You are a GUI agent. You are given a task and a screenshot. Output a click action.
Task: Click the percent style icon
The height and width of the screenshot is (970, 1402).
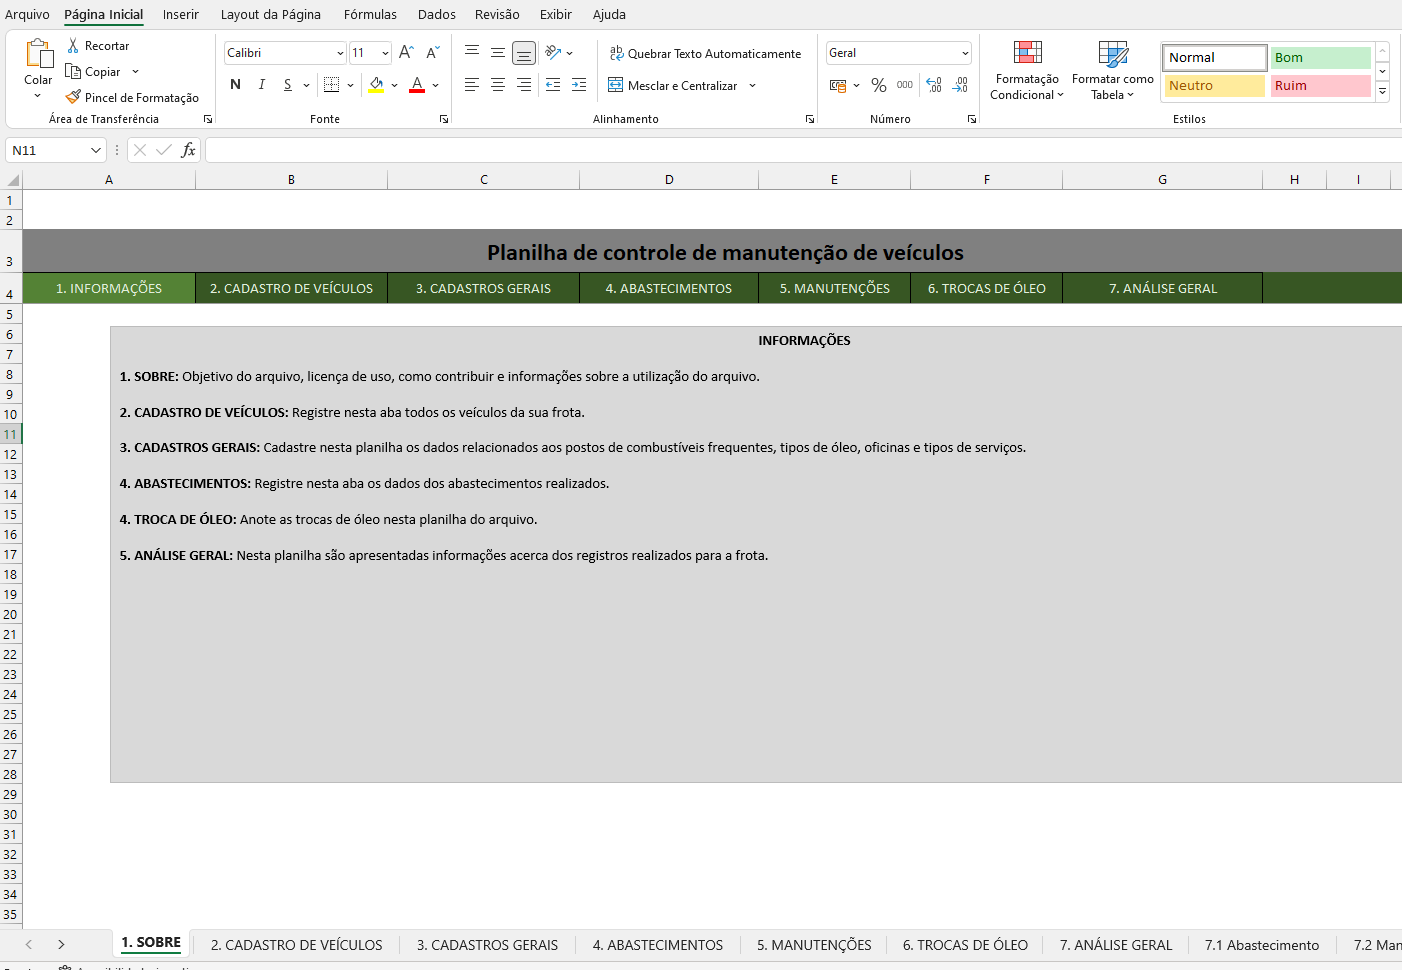pos(878,86)
